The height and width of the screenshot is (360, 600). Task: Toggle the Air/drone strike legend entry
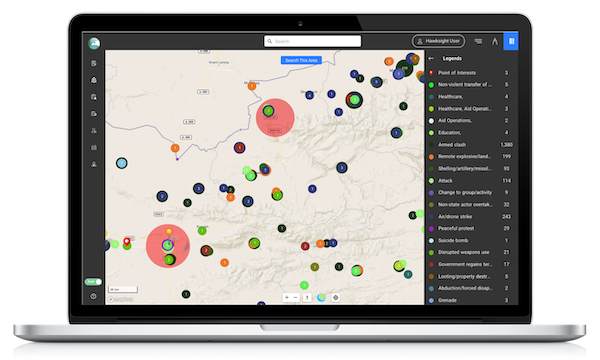(x=471, y=217)
